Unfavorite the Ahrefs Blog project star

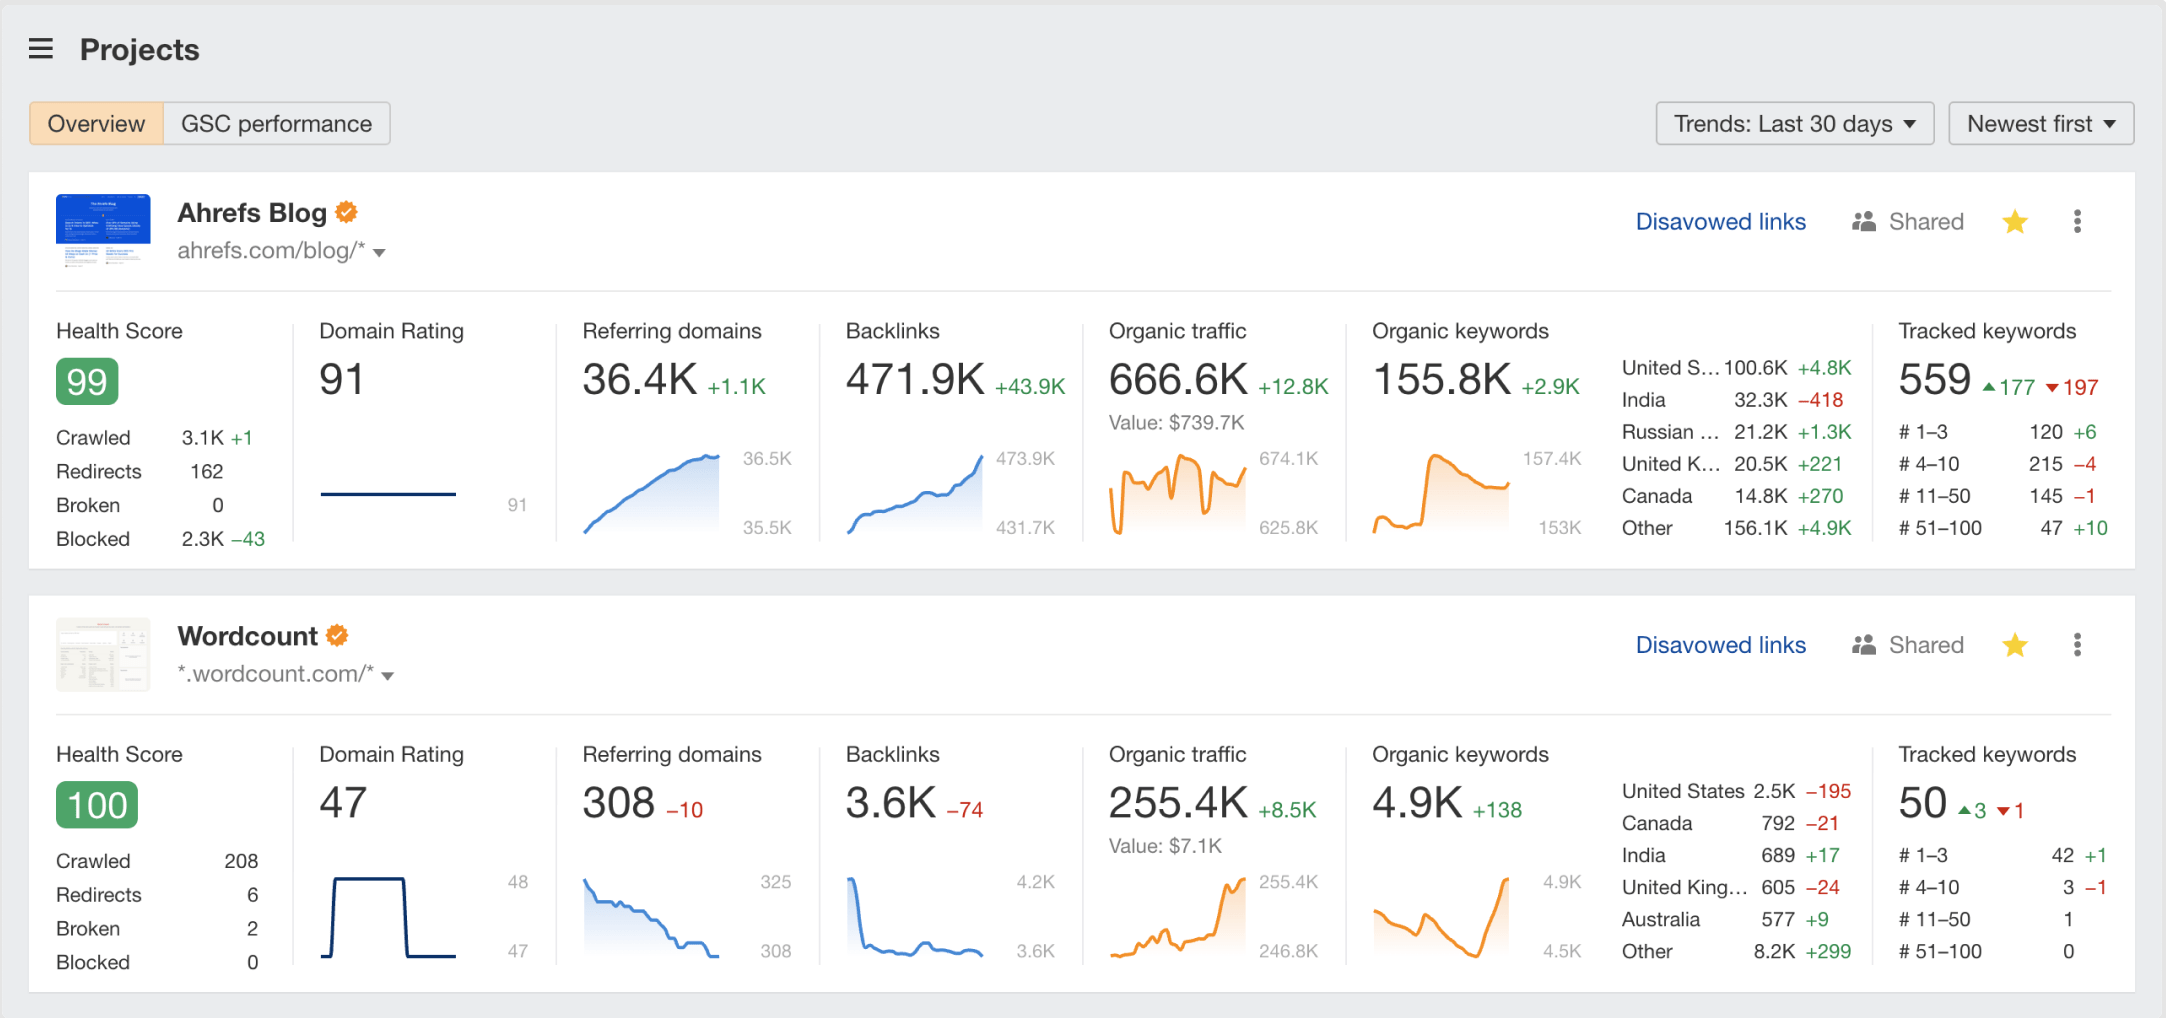pos(2016,221)
